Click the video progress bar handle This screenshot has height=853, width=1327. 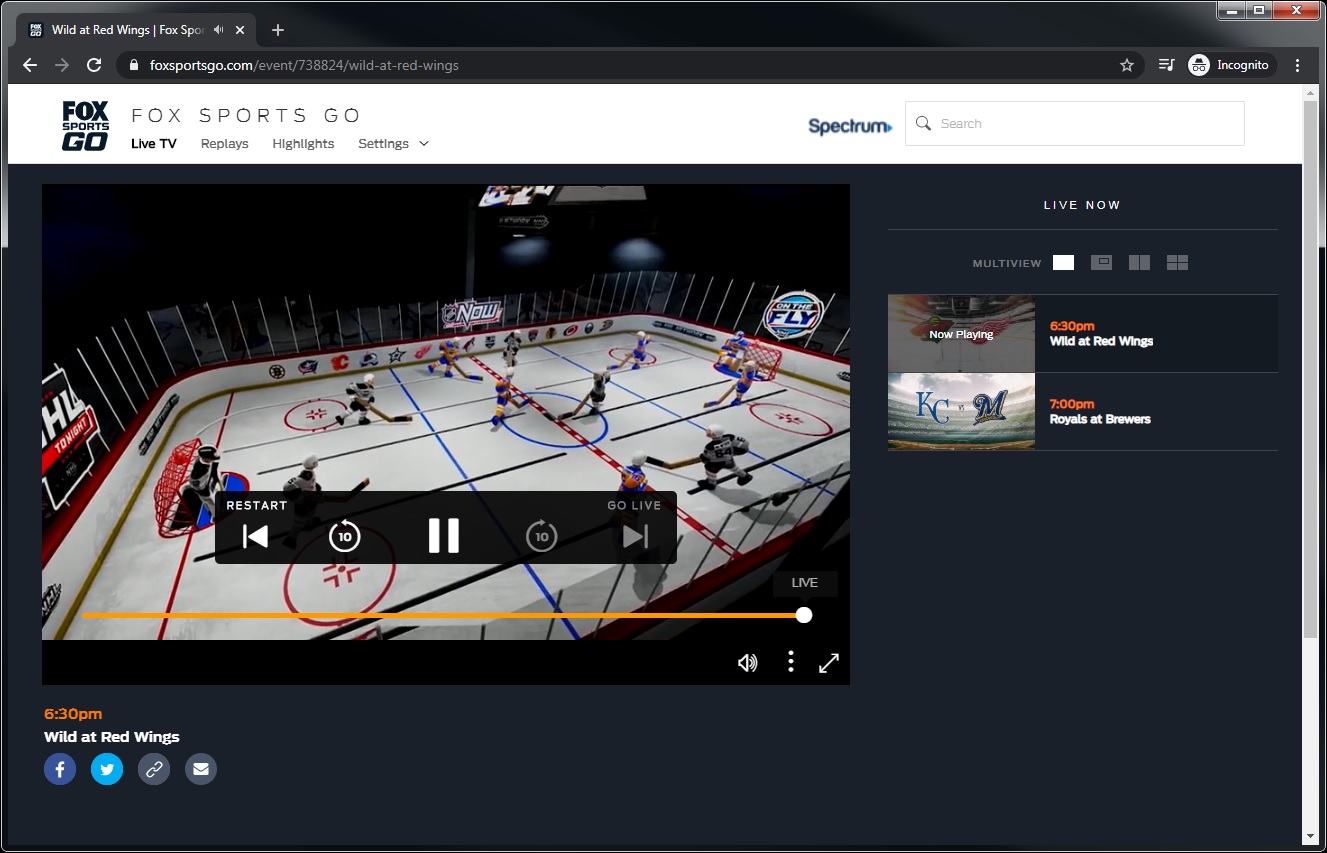click(804, 615)
